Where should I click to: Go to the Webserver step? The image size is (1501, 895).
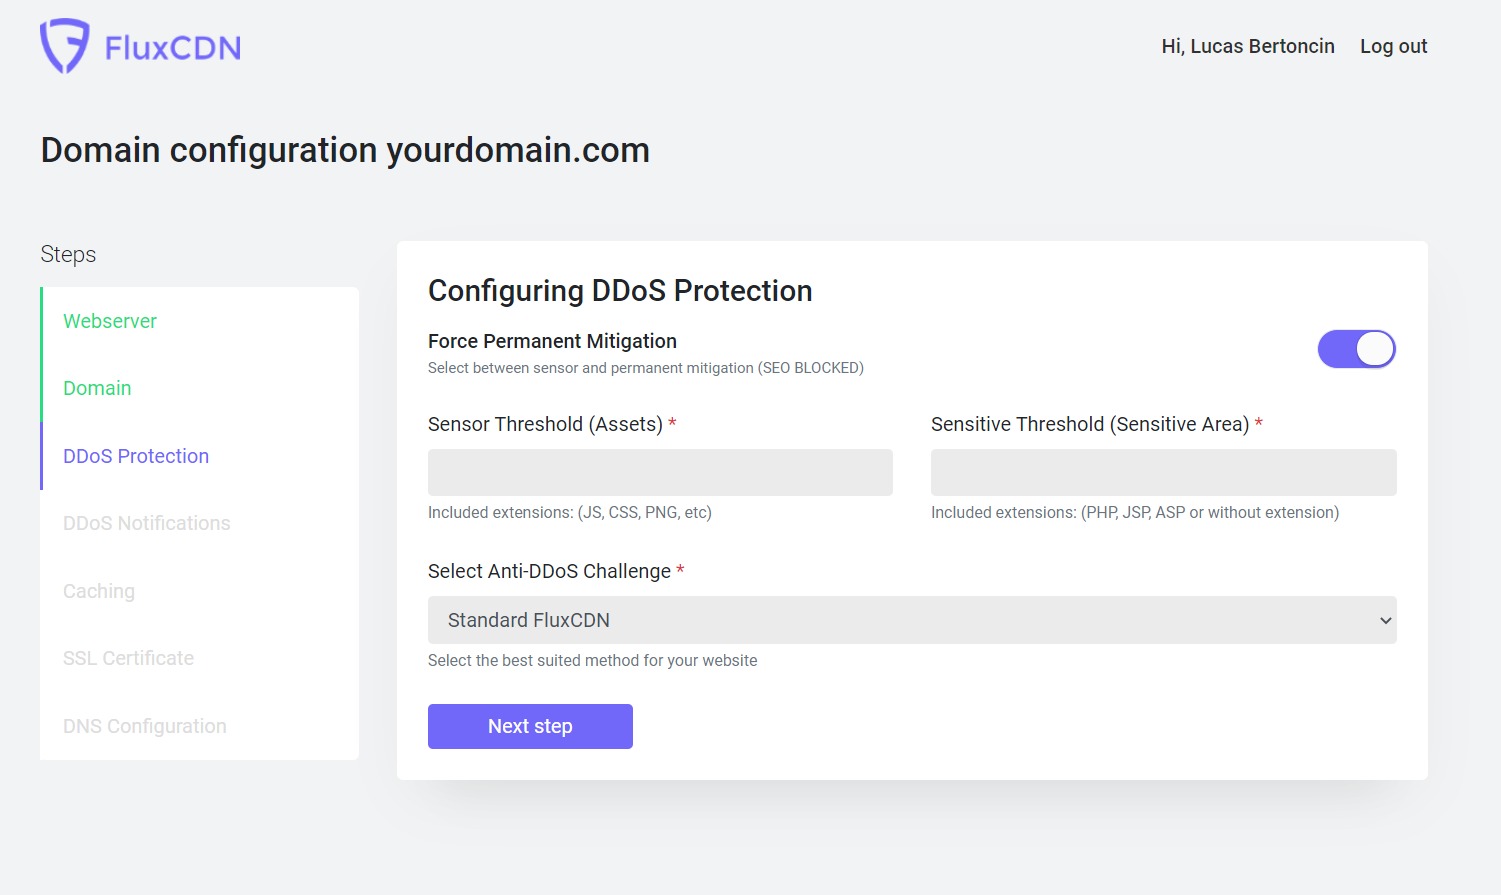tap(110, 321)
